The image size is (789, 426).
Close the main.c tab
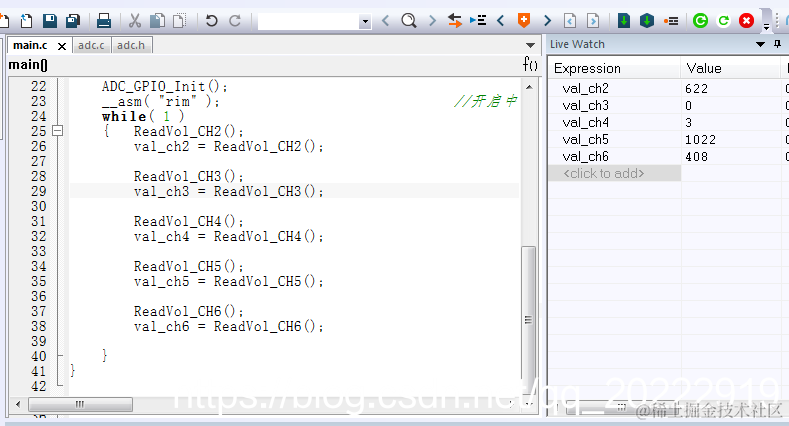62,46
